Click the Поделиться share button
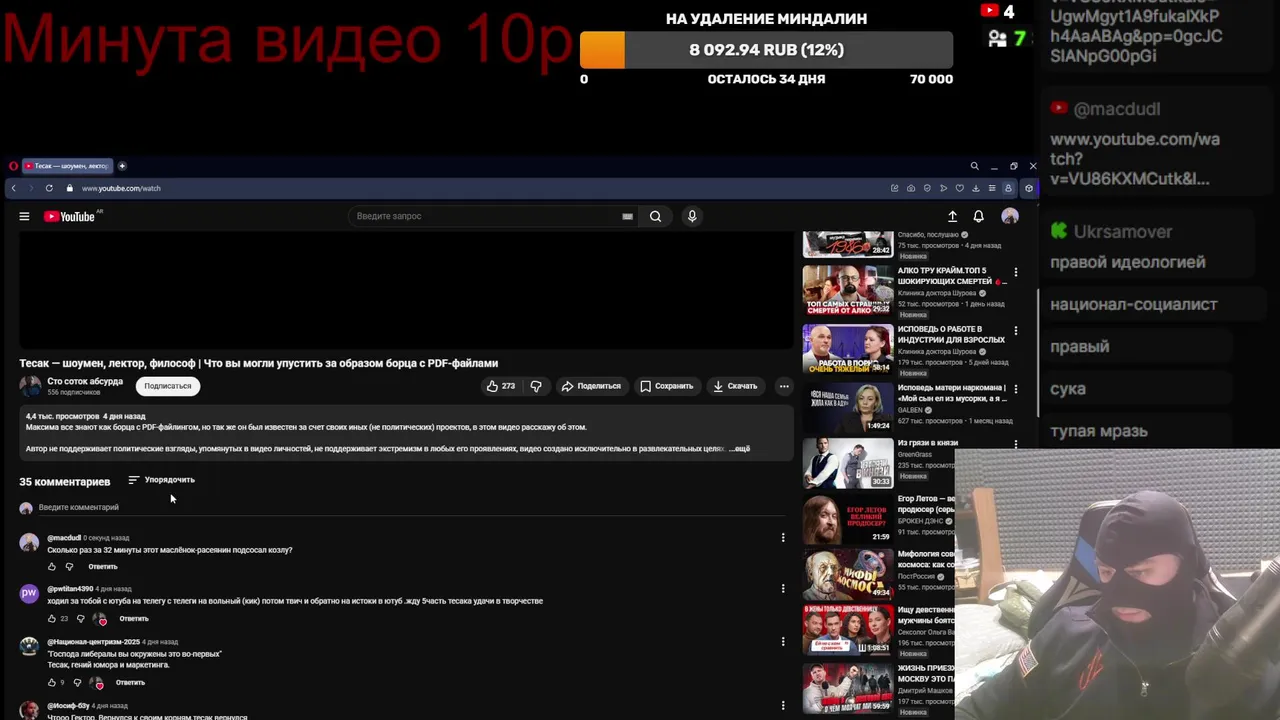This screenshot has height=720, width=1280. [x=591, y=386]
